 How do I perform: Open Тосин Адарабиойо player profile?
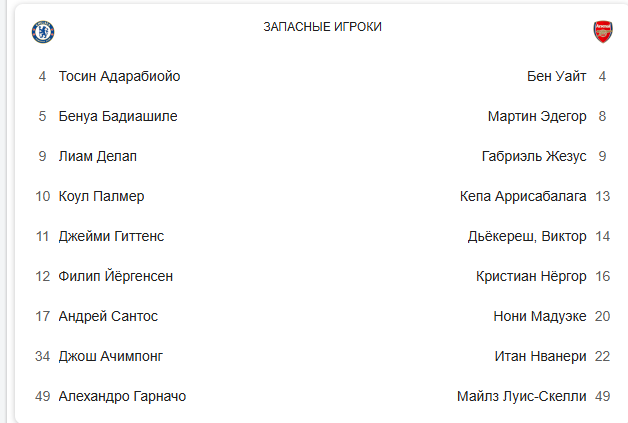click(x=119, y=76)
